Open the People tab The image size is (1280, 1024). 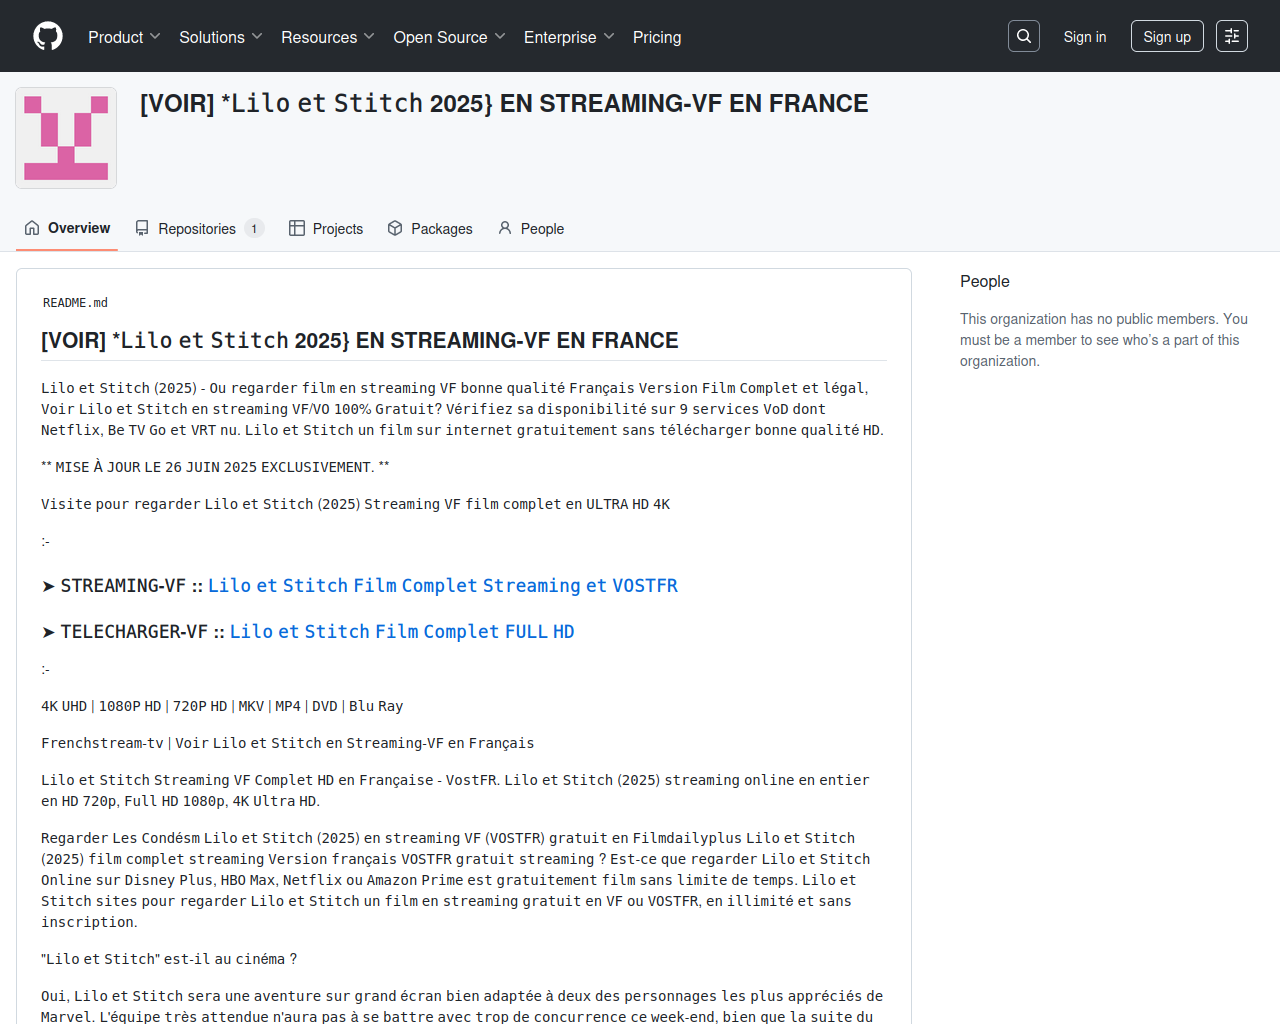tap(531, 228)
